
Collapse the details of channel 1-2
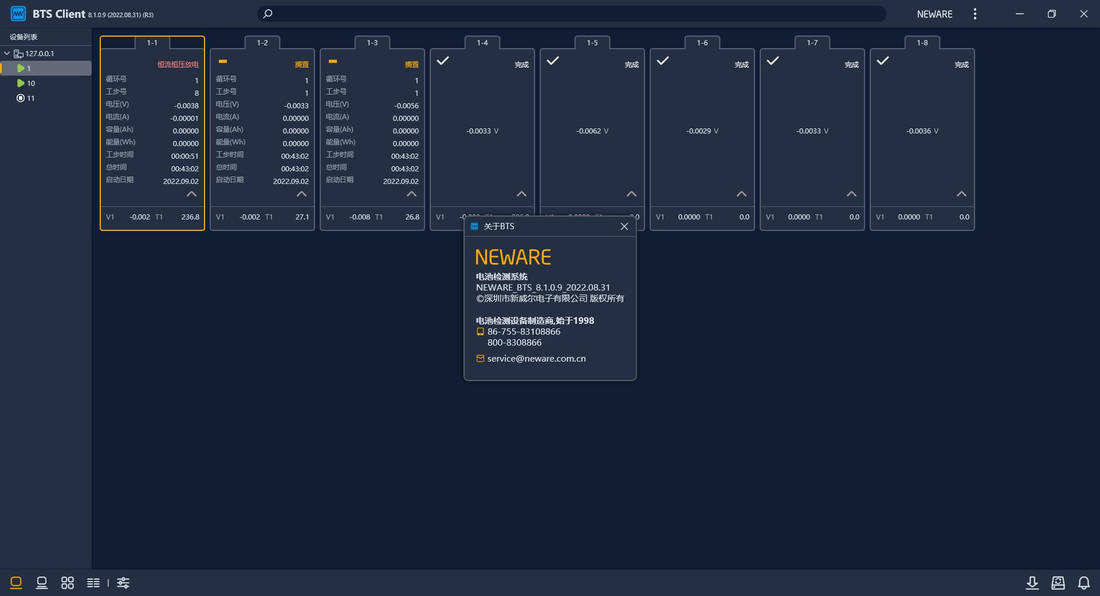(x=302, y=194)
